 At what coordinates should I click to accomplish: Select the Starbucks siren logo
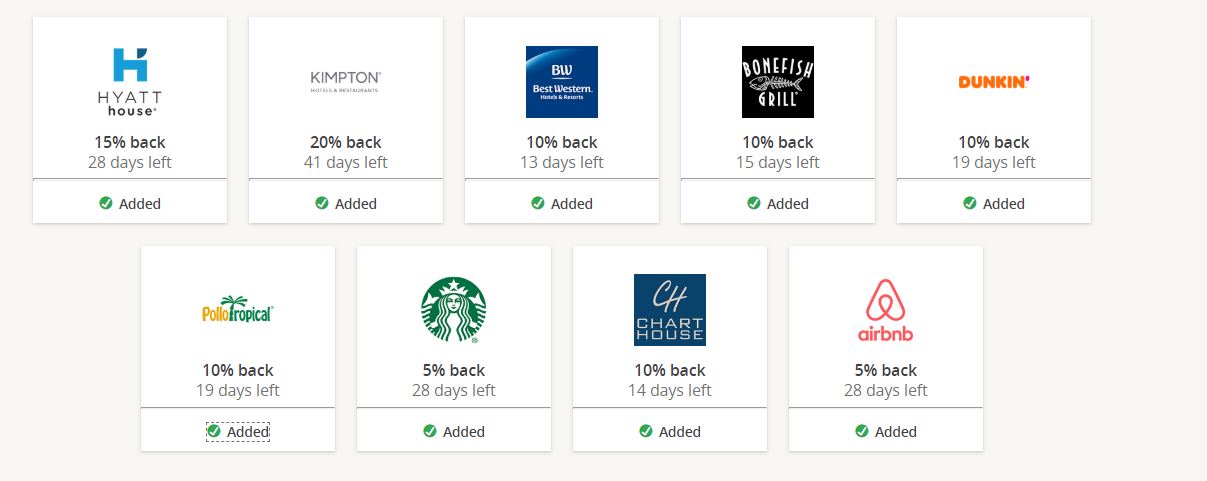click(454, 310)
